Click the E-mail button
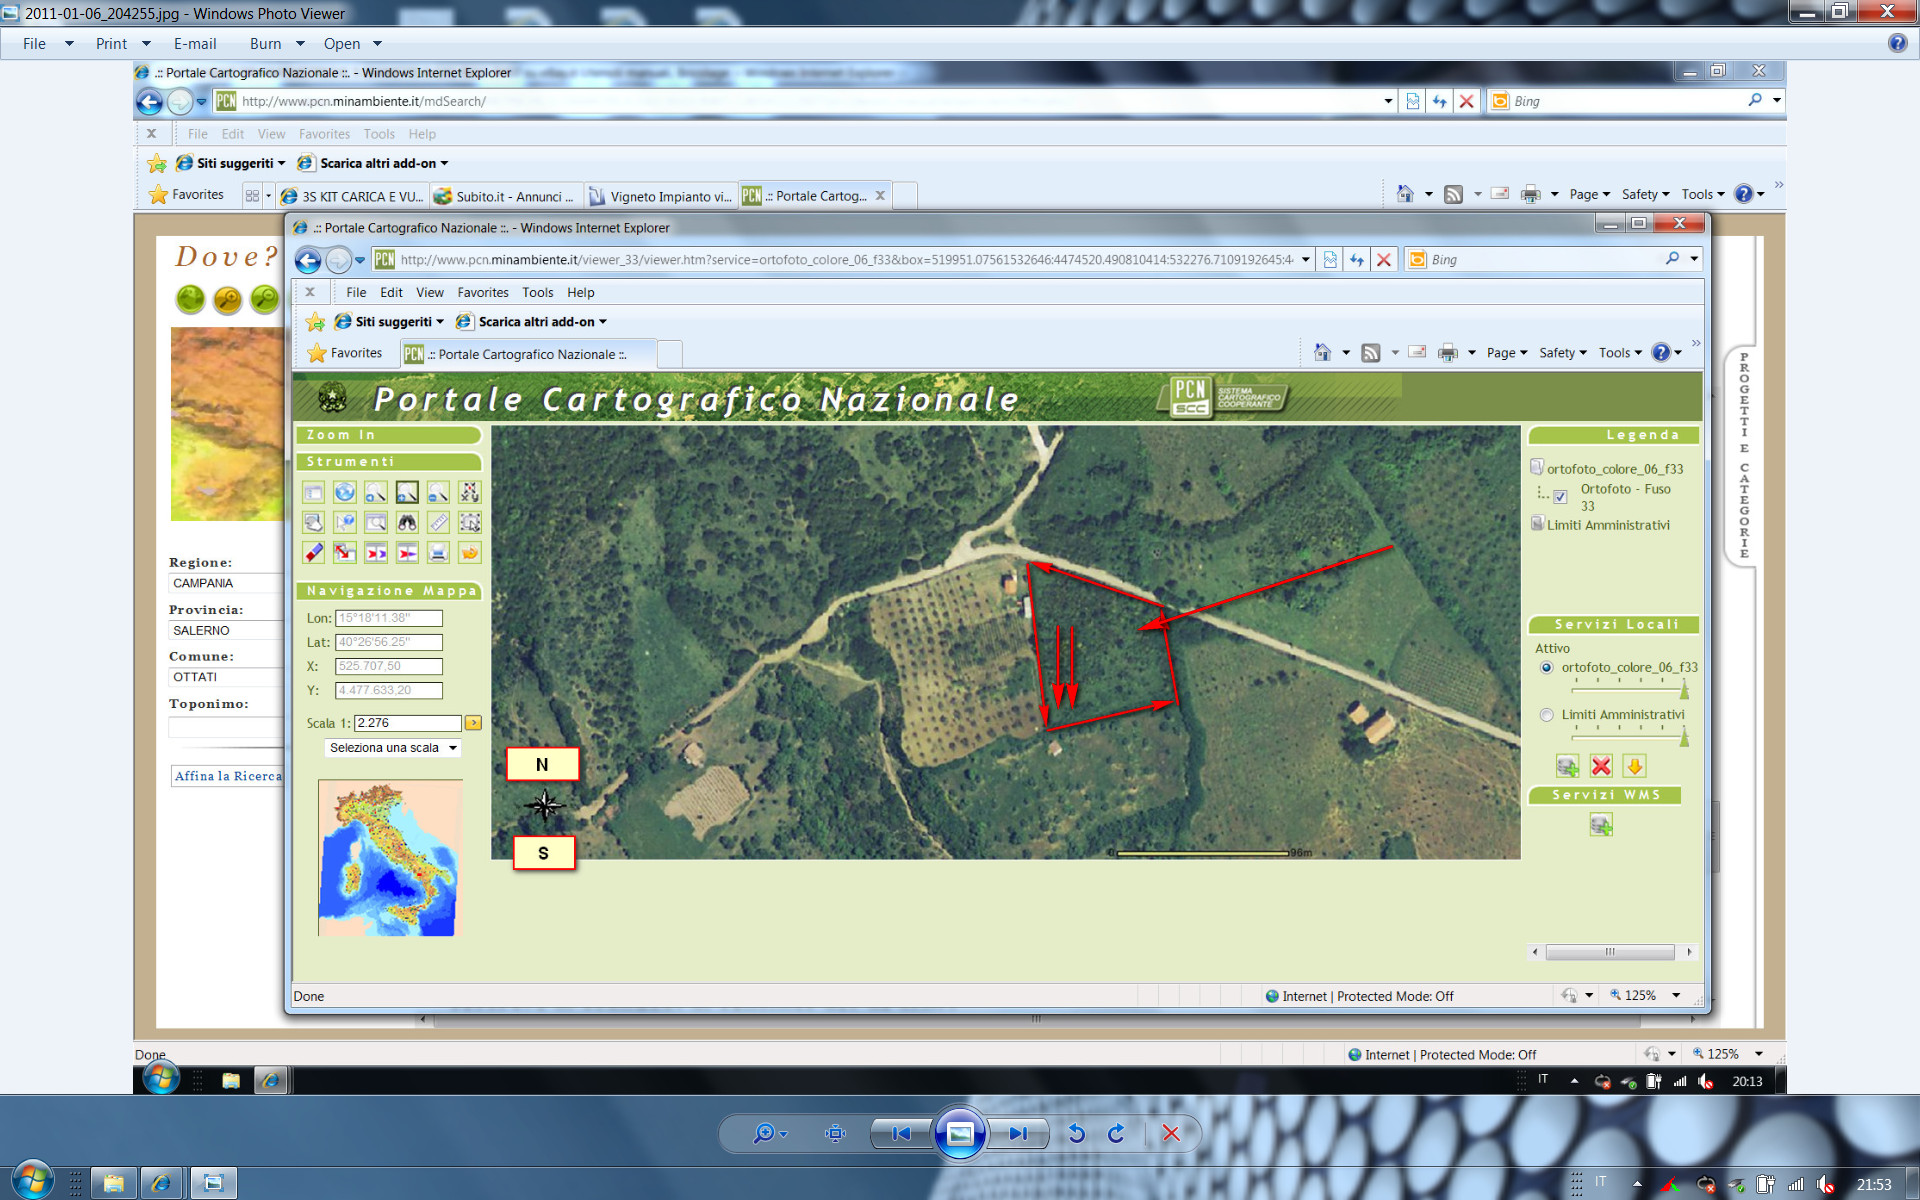The height and width of the screenshot is (1200, 1920). (x=195, y=43)
